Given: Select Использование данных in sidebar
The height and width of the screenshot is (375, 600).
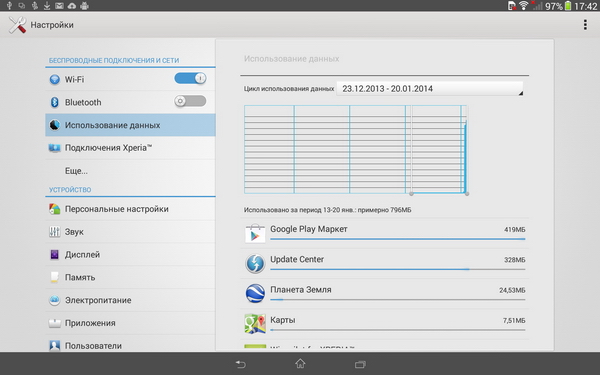Looking at the screenshot, I should pos(130,125).
